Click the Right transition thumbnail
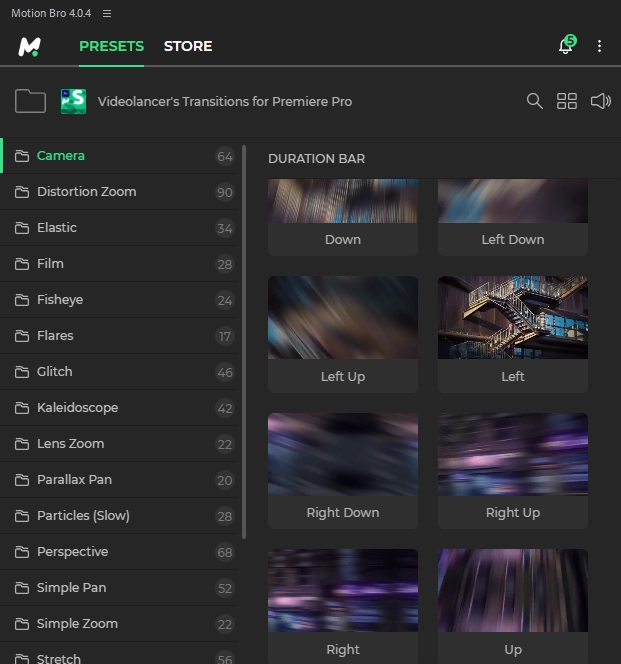This screenshot has height=664, width=621. coord(343,591)
